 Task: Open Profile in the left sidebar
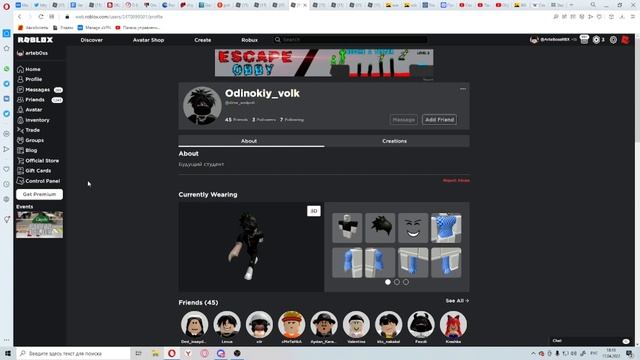29,79
